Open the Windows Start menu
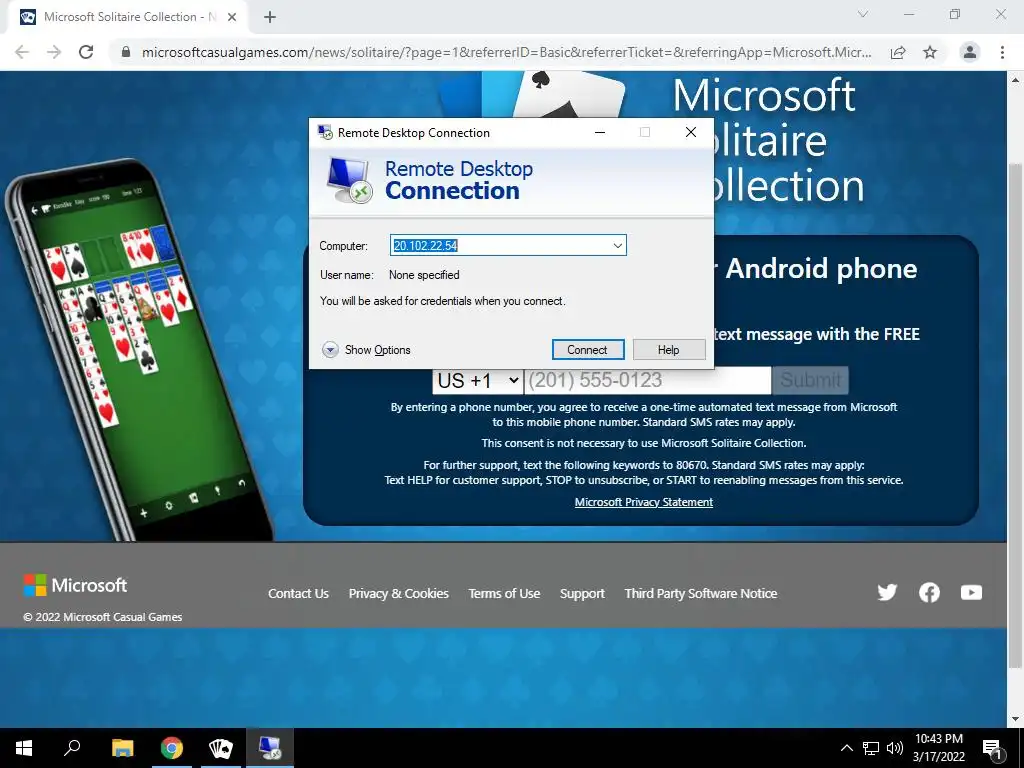The image size is (1024, 768). tap(24, 748)
